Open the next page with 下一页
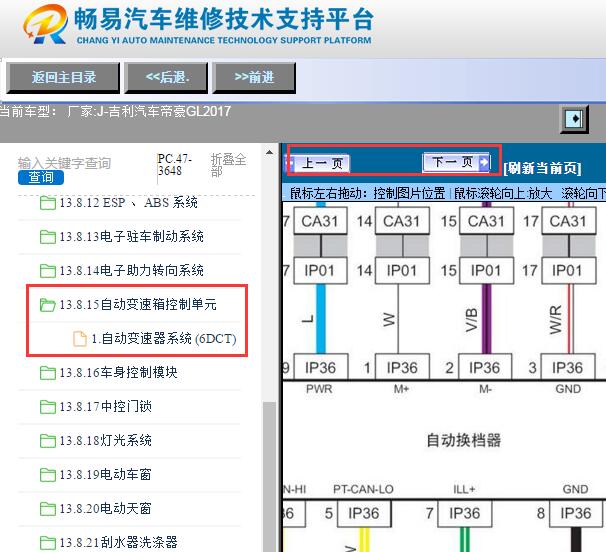 tap(457, 162)
